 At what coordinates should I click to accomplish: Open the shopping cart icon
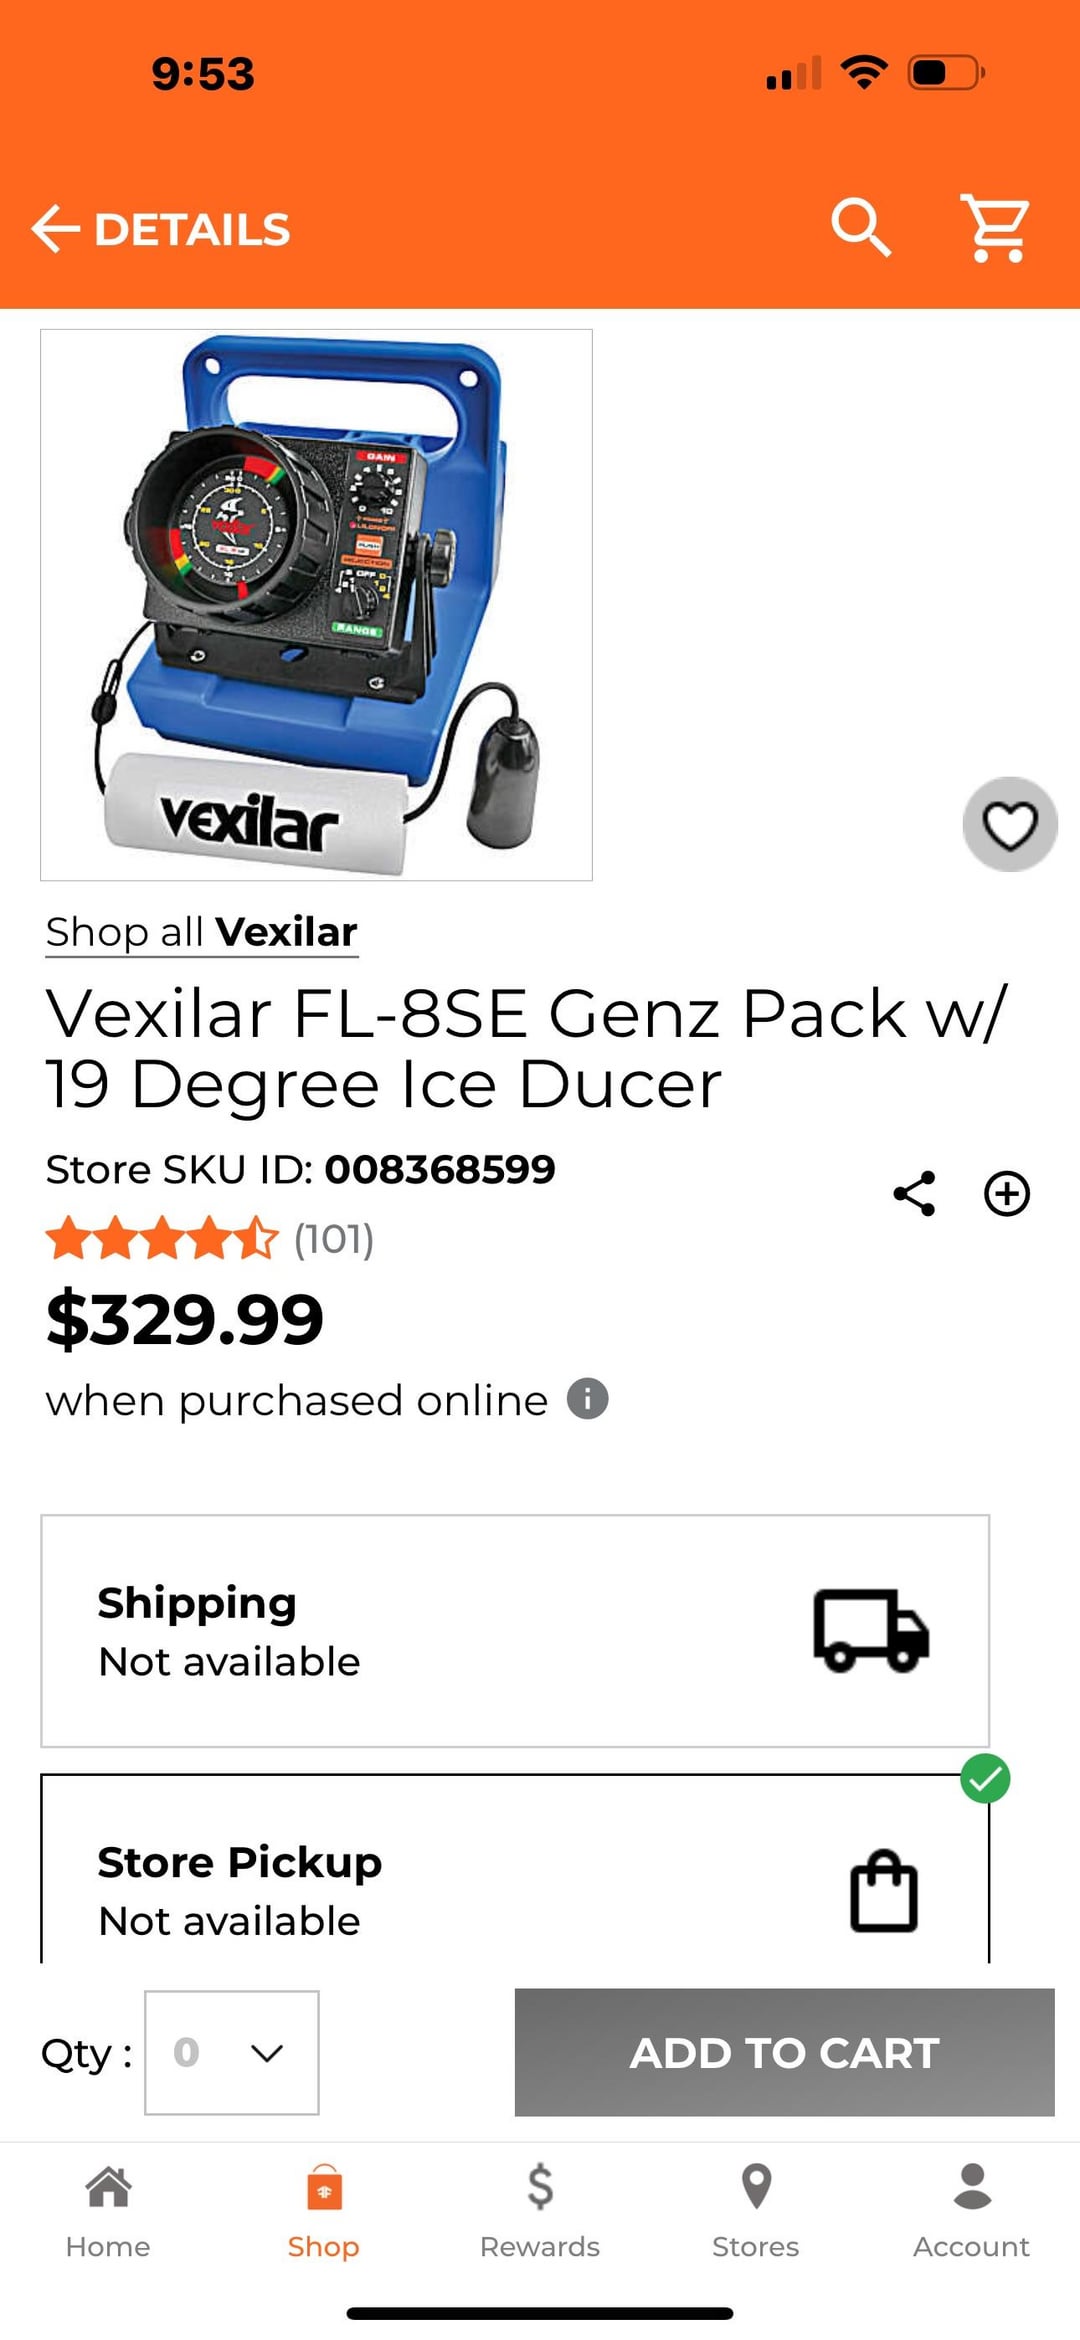tap(996, 229)
